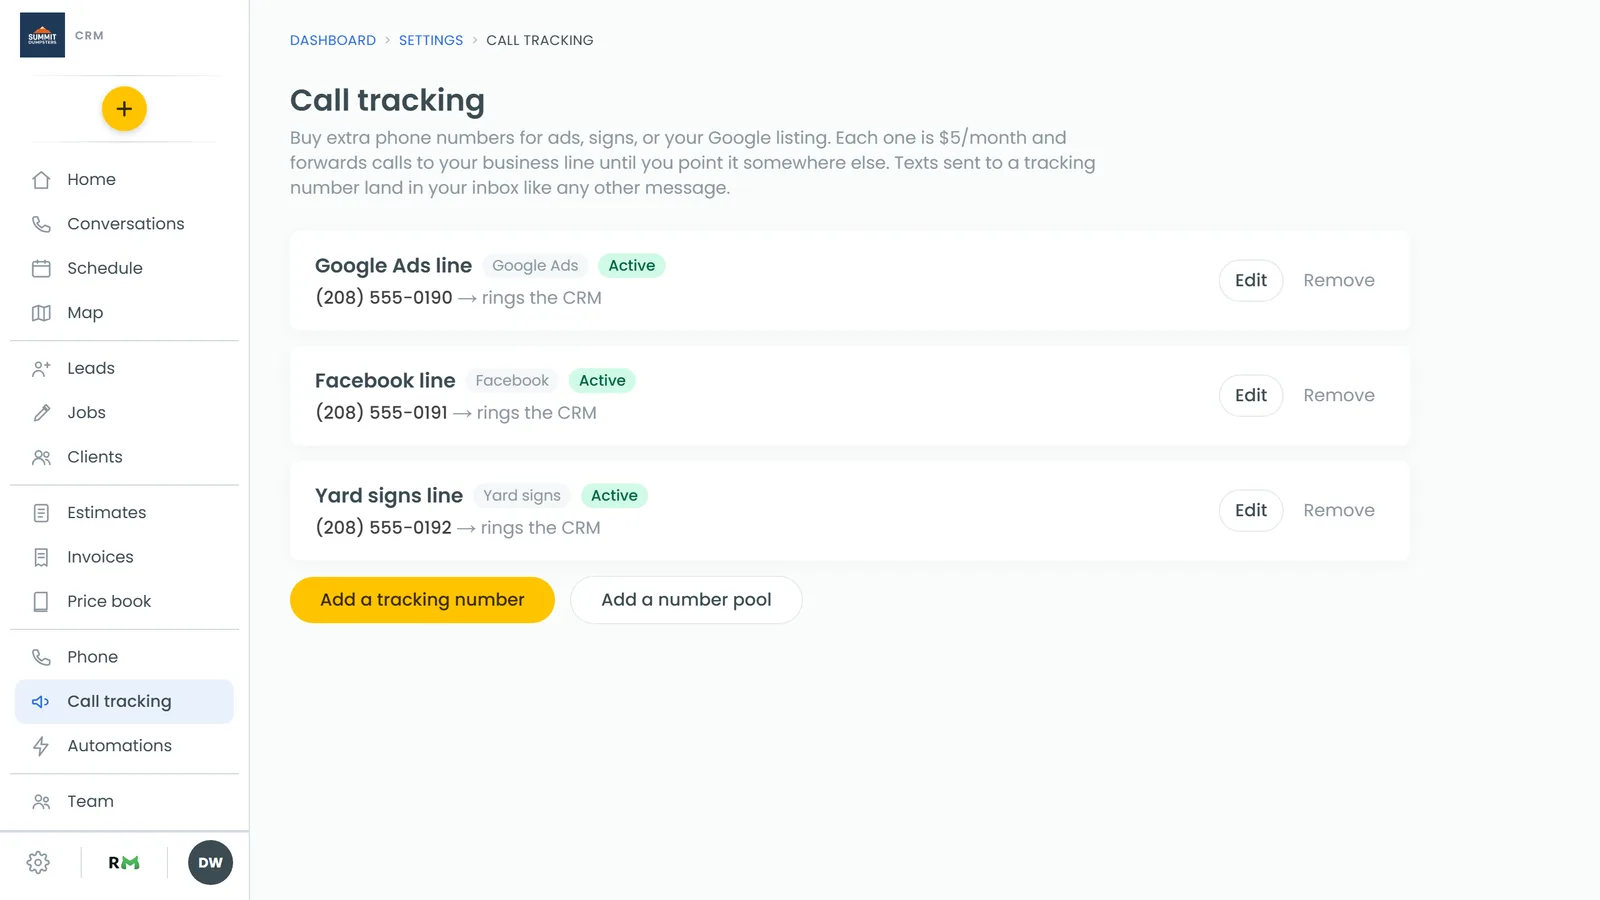This screenshot has height=900, width=1600.
Task: Open Conversations in sidebar
Action: (124, 224)
